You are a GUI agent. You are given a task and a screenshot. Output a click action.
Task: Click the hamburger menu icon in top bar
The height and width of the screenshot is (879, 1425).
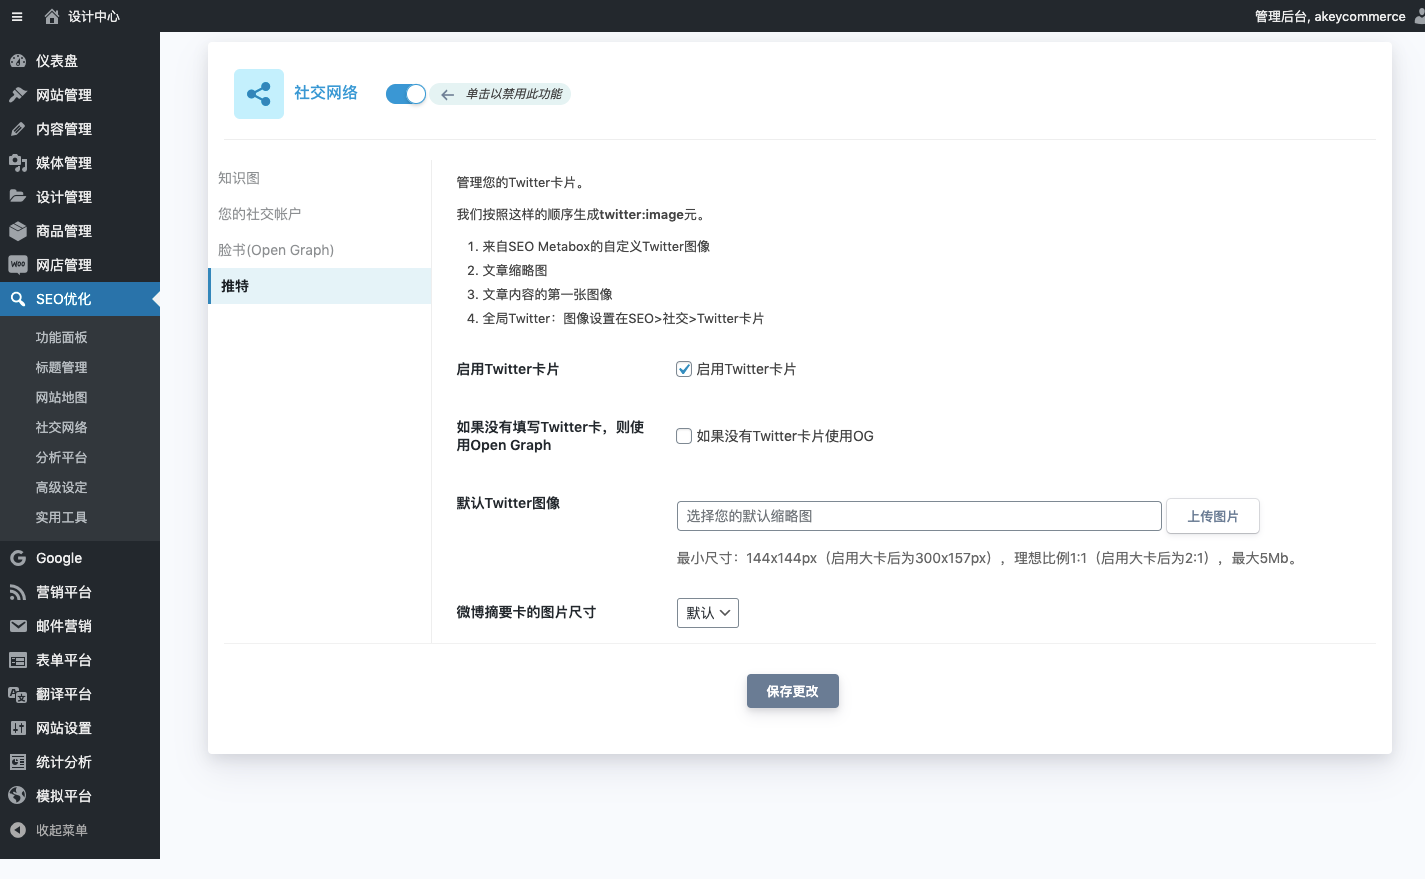tap(17, 16)
